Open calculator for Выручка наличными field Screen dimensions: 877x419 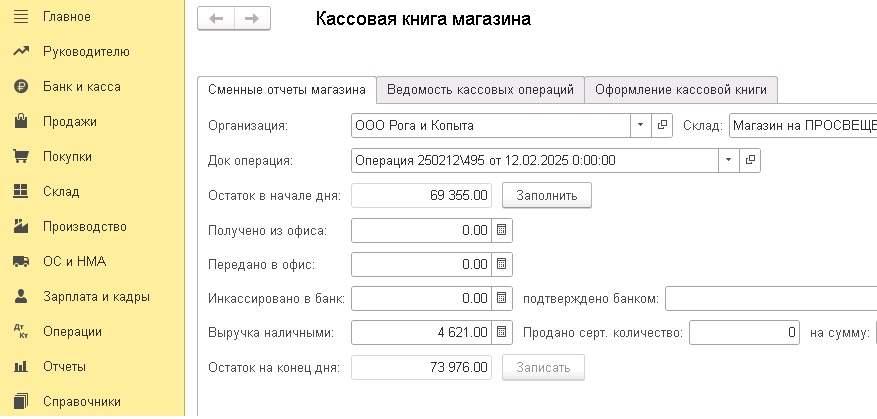(x=502, y=332)
